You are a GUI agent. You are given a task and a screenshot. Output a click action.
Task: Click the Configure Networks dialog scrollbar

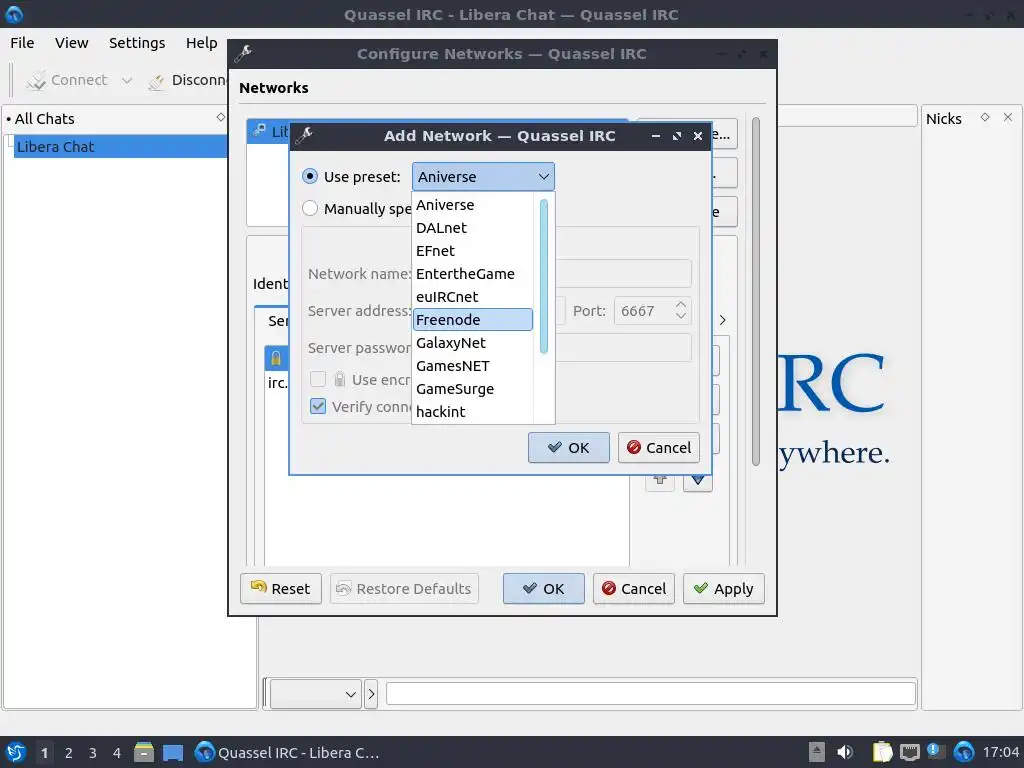[x=756, y=291]
